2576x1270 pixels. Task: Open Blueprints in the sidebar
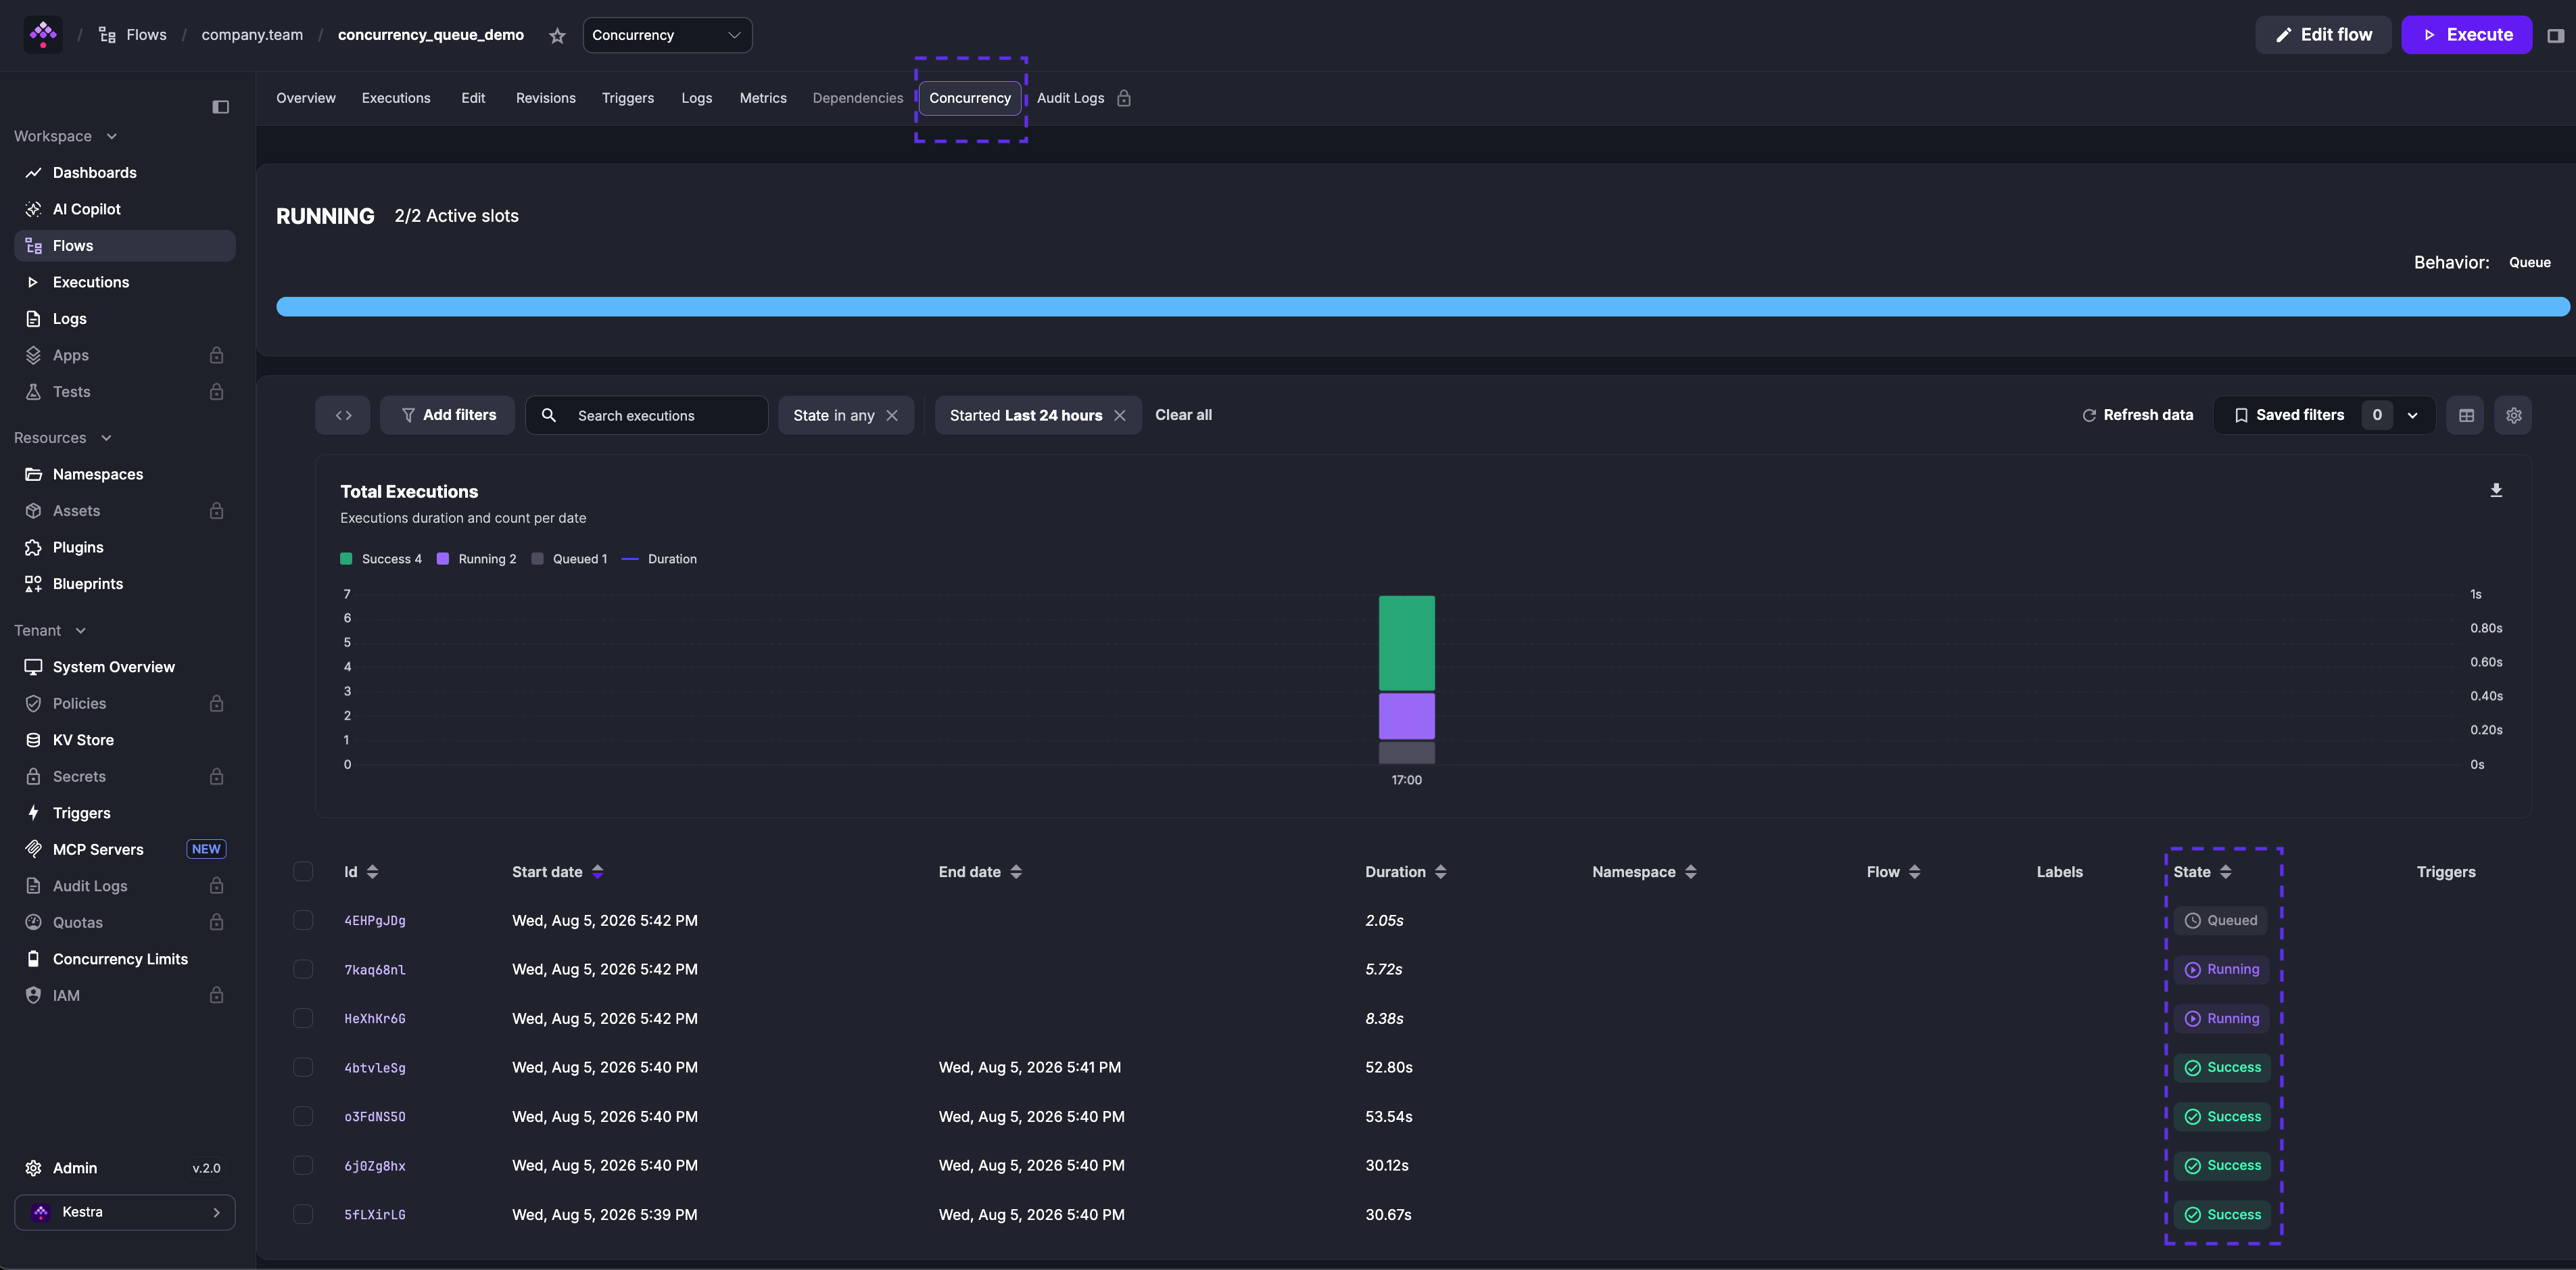[125, 584]
